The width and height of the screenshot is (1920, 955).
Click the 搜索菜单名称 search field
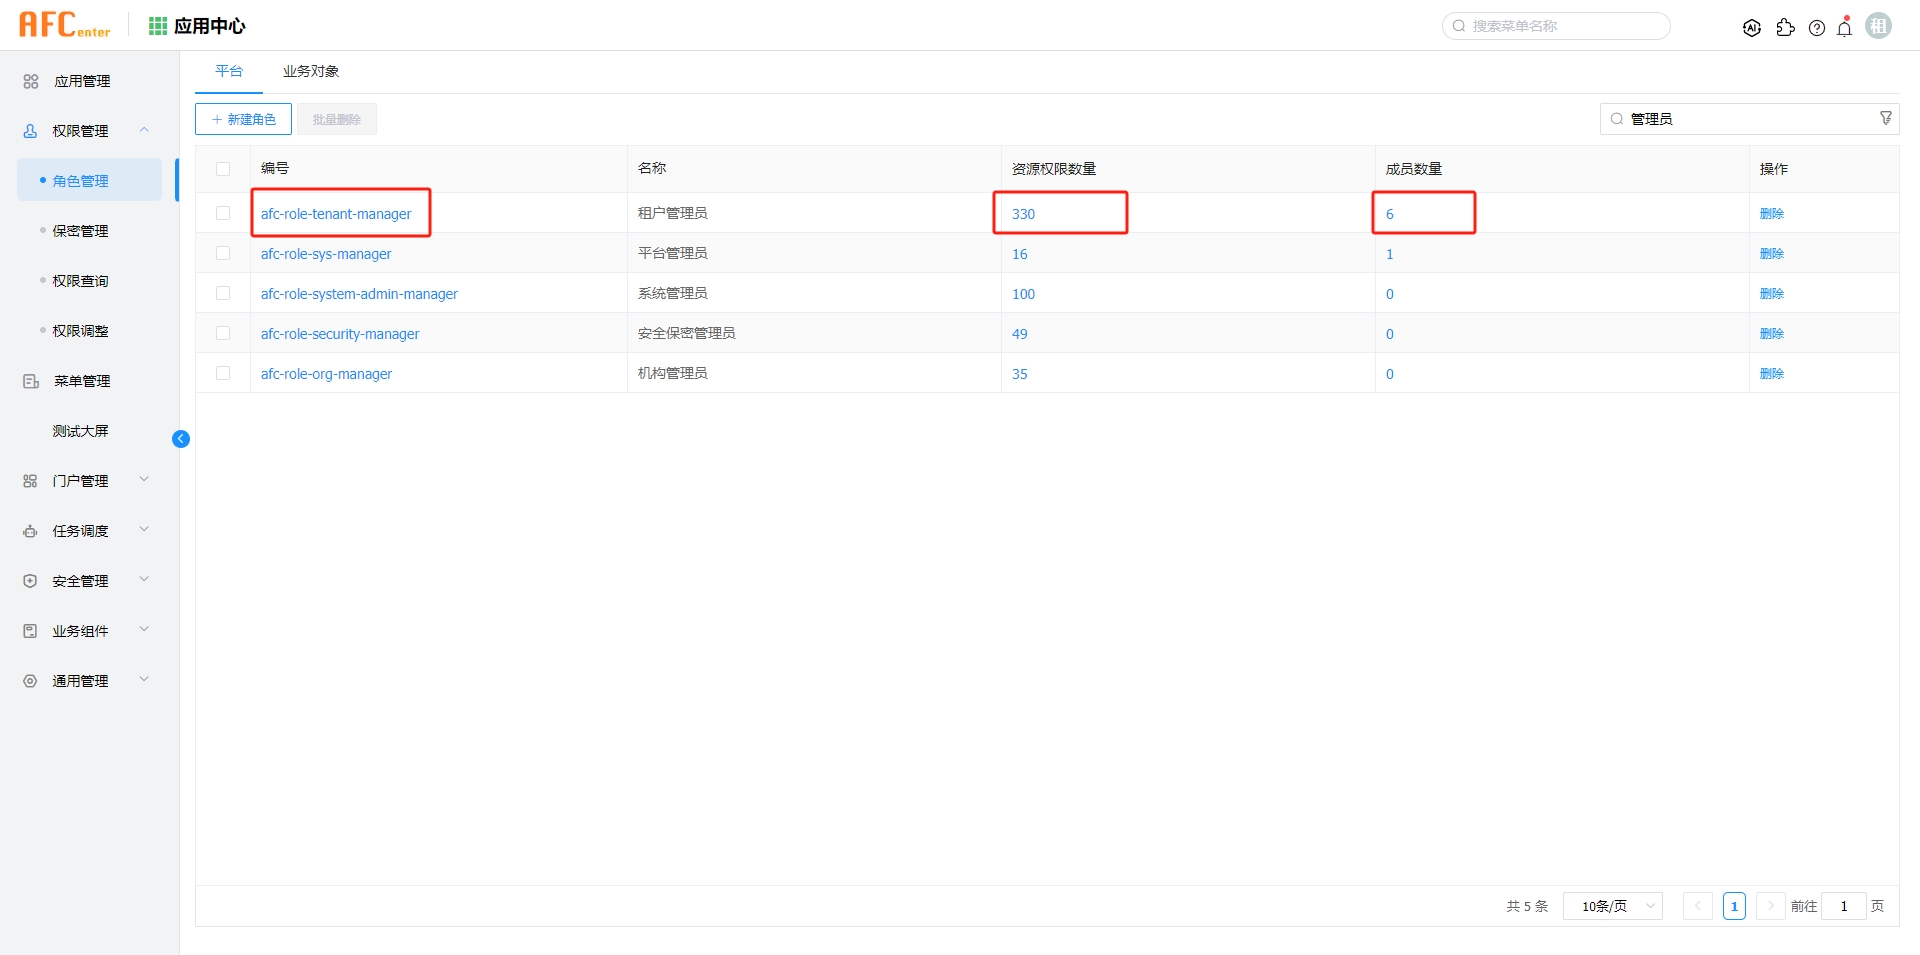tap(1555, 26)
